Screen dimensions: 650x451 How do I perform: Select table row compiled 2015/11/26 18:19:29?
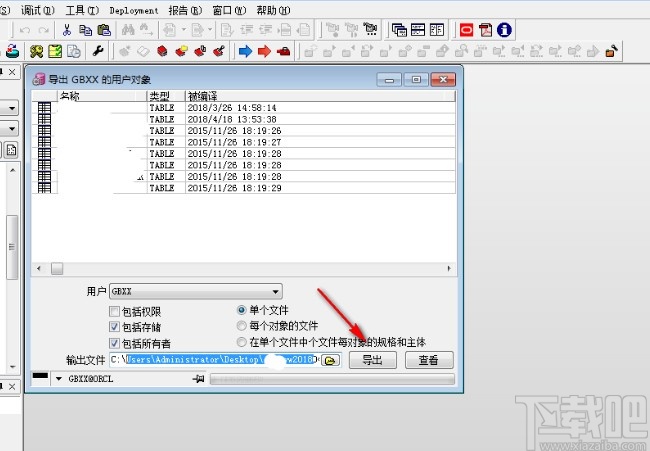click(x=244, y=188)
